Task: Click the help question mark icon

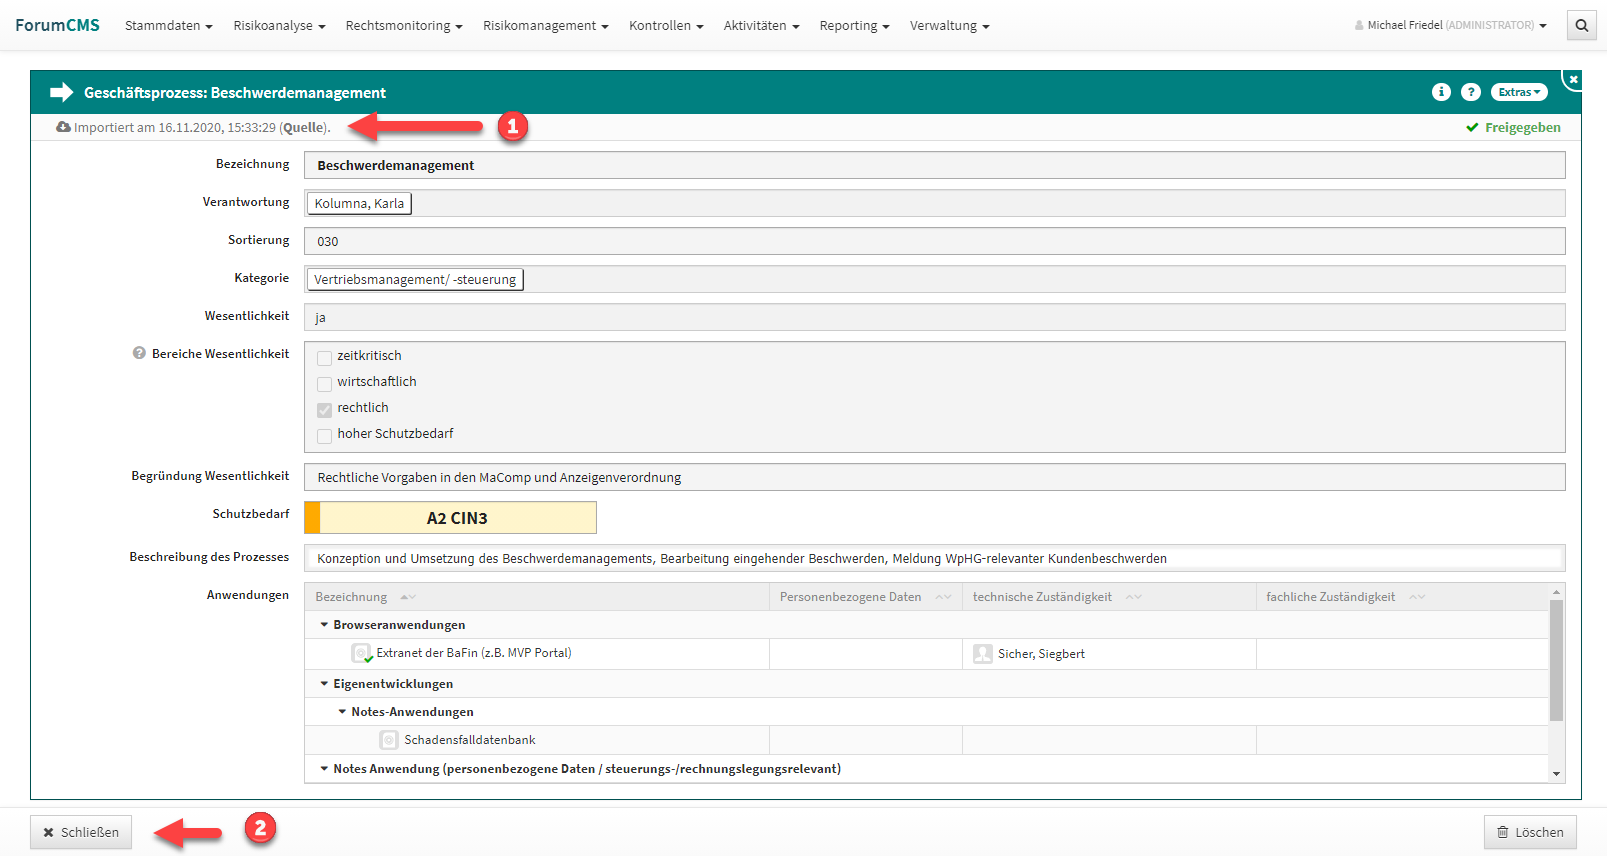Action: 1470,92
